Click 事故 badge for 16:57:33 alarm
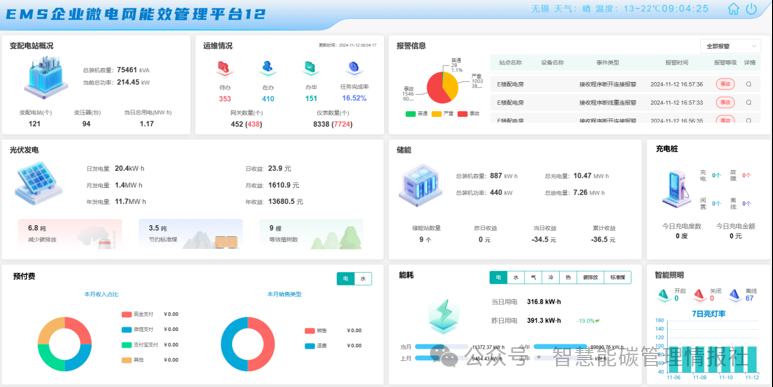Image resolution: width=773 pixels, height=387 pixels. coord(725,103)
